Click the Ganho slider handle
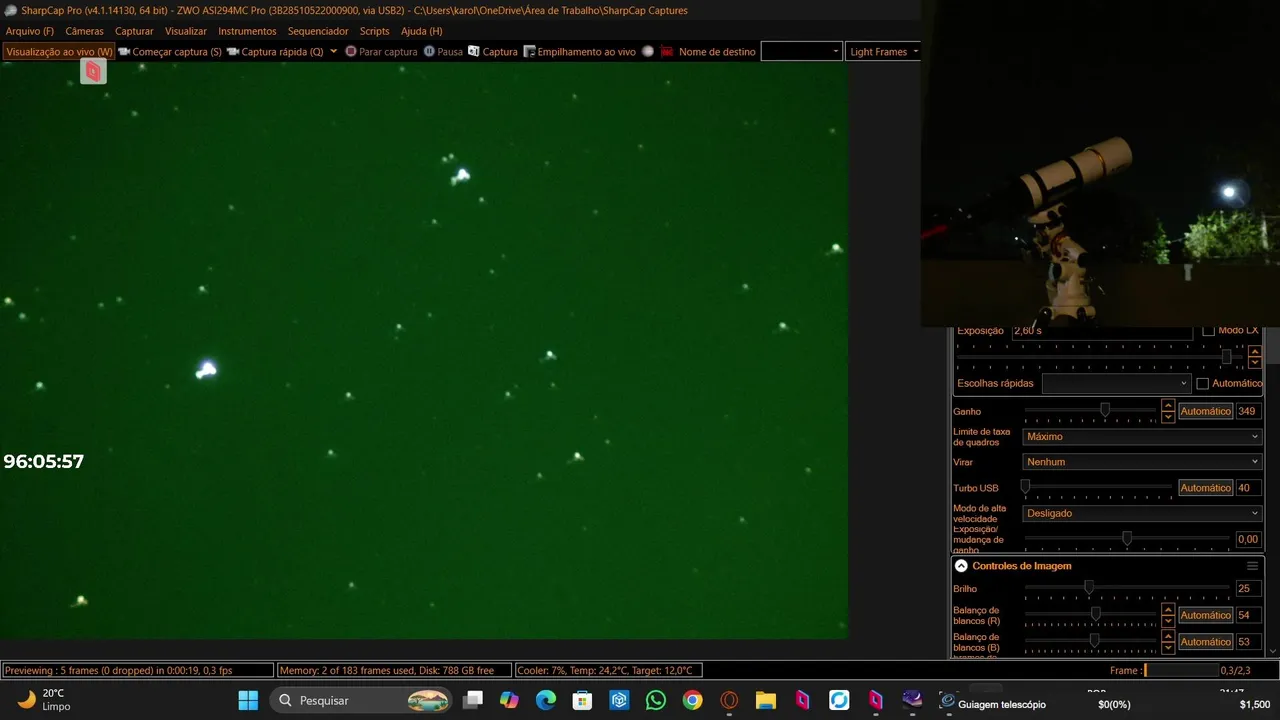Image resolution: width=1280 pixels, height=720 pixels. (1105, 410)
